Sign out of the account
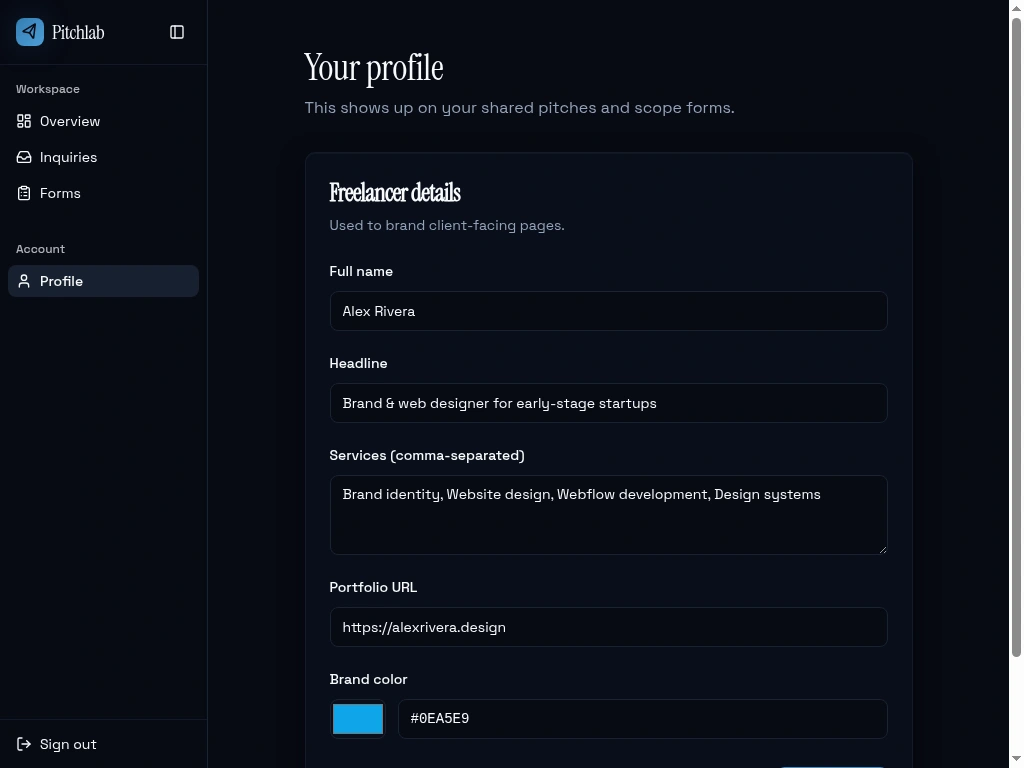Image resolution: width=1024 pixels, height=768 pixels. pyautogui.click(x=68, y=744)
